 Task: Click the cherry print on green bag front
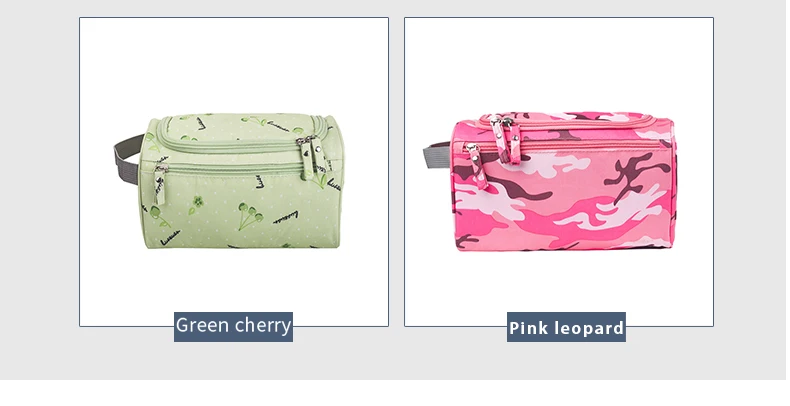250,216
